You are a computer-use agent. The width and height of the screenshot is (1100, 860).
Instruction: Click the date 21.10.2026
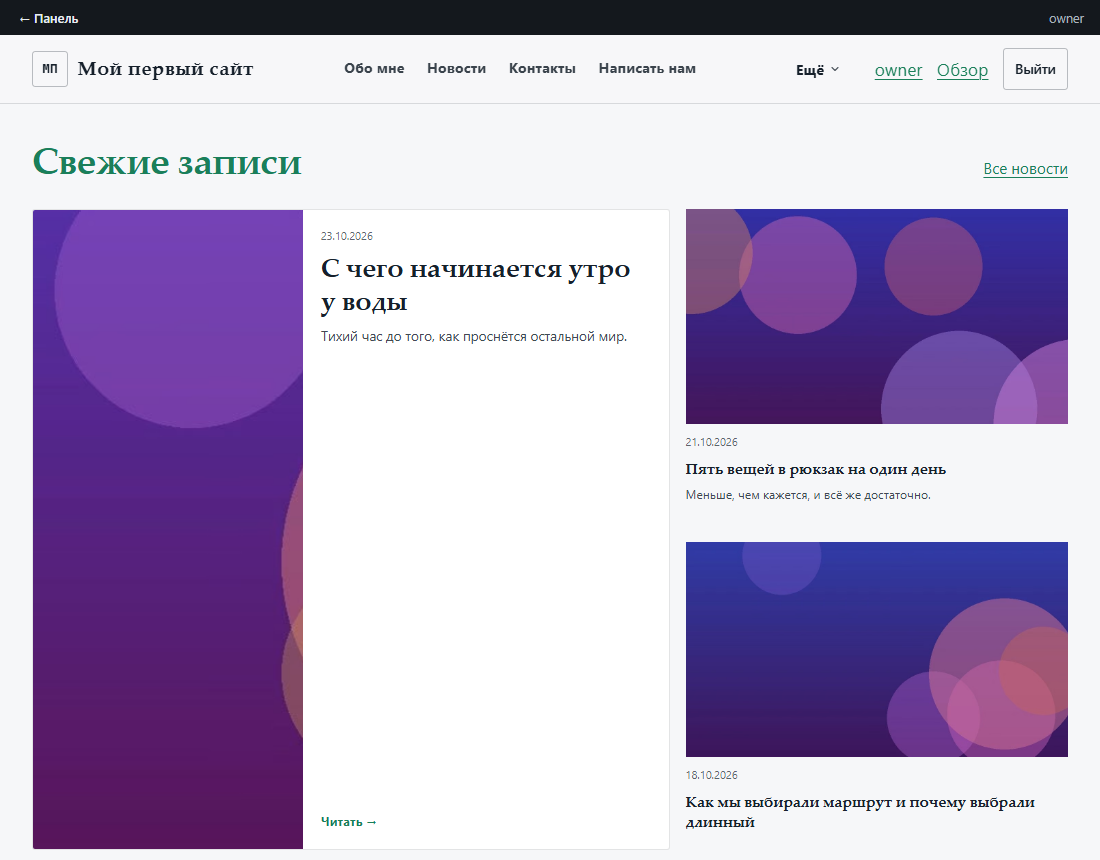pyautogui.click(x=711, y=442)
